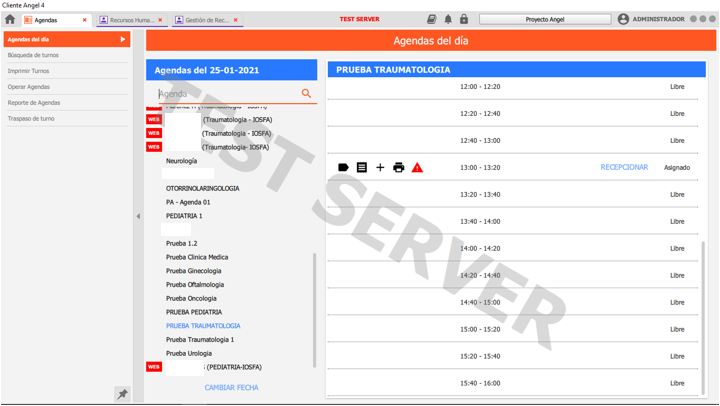Click the padlock lock icon
The height and width of the screenshot is (406, 720).
point(464,19)
